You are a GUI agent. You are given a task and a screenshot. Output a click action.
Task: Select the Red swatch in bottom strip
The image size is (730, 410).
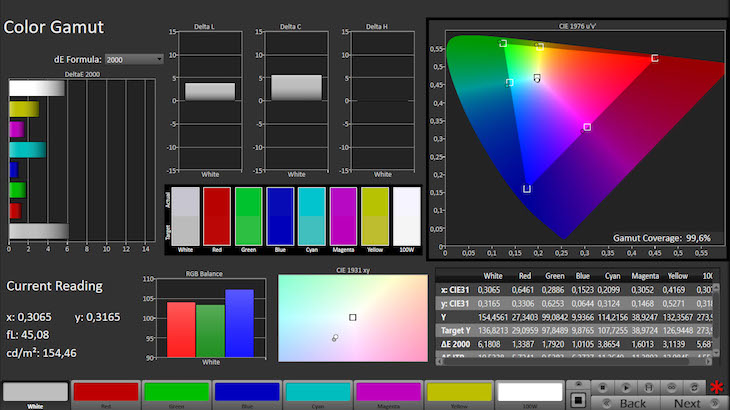104,392
